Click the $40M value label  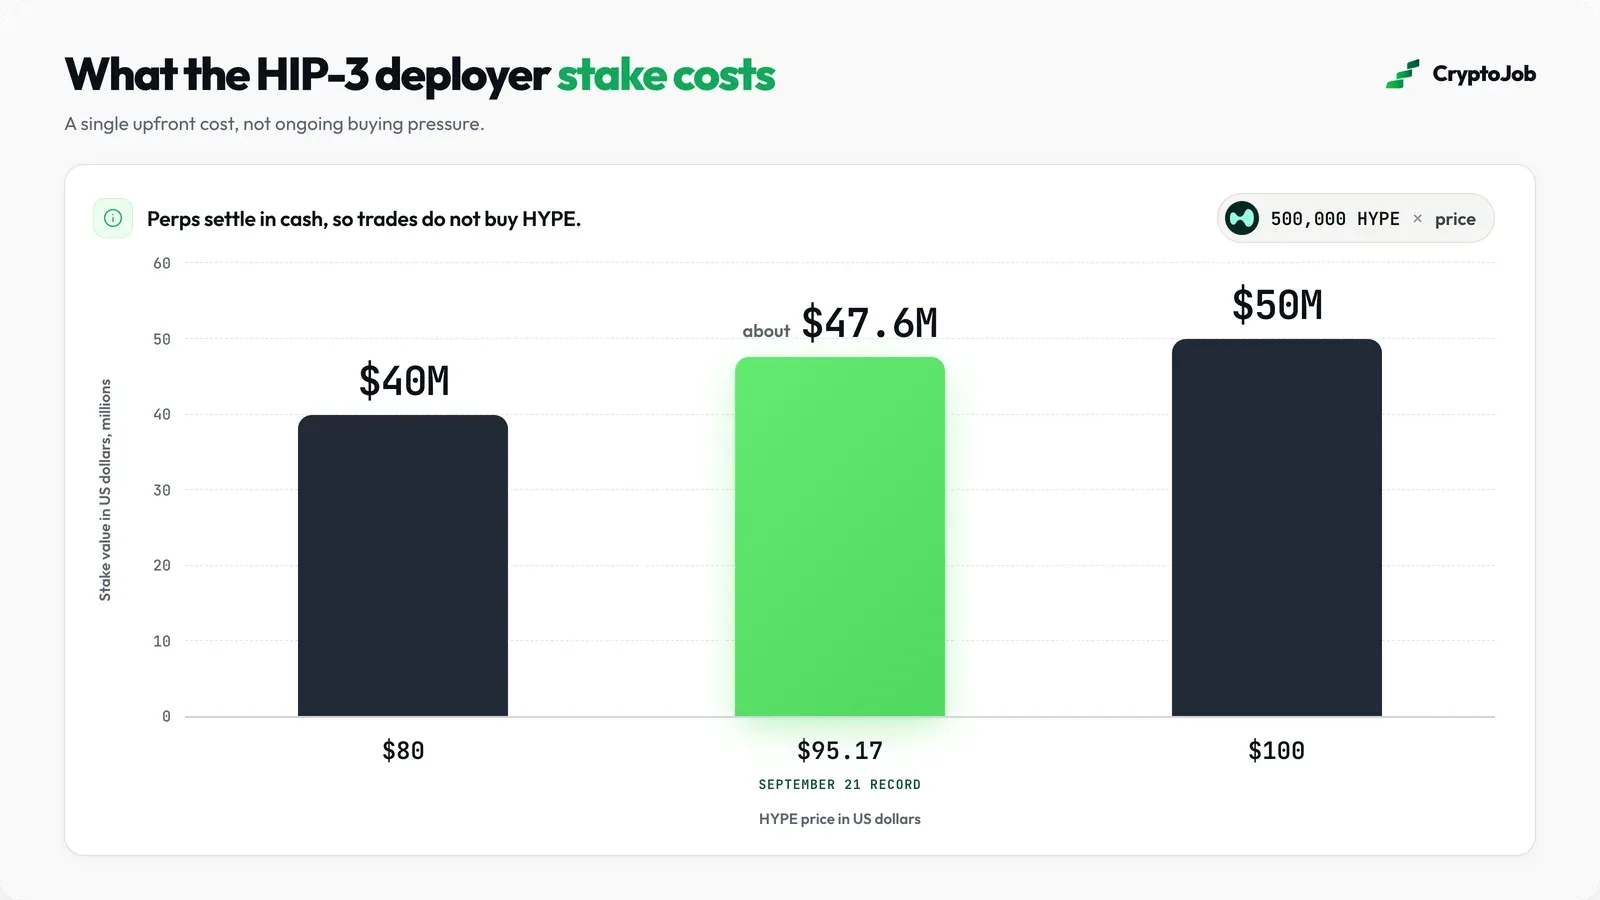point(404,381)
